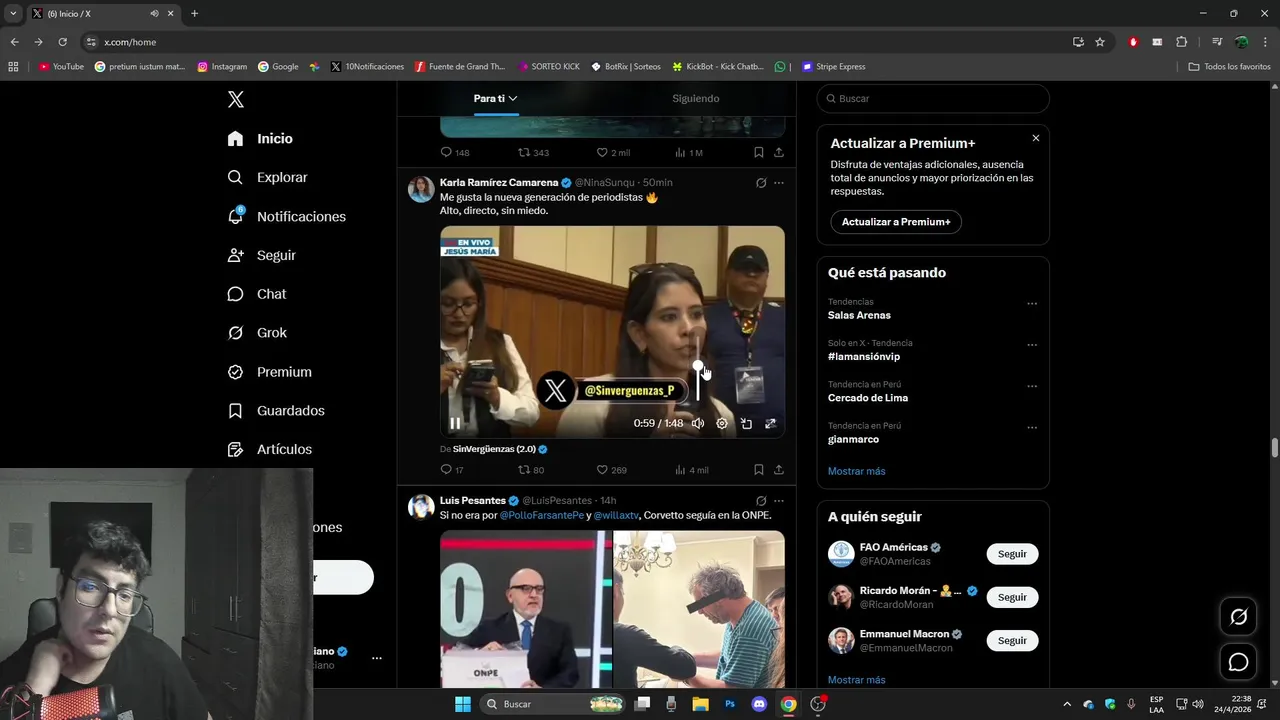The width and height of the screenshot is (1280, 720).
Task: Open Grok action on Karla Ramírez's post
Action: click(761, 183)
